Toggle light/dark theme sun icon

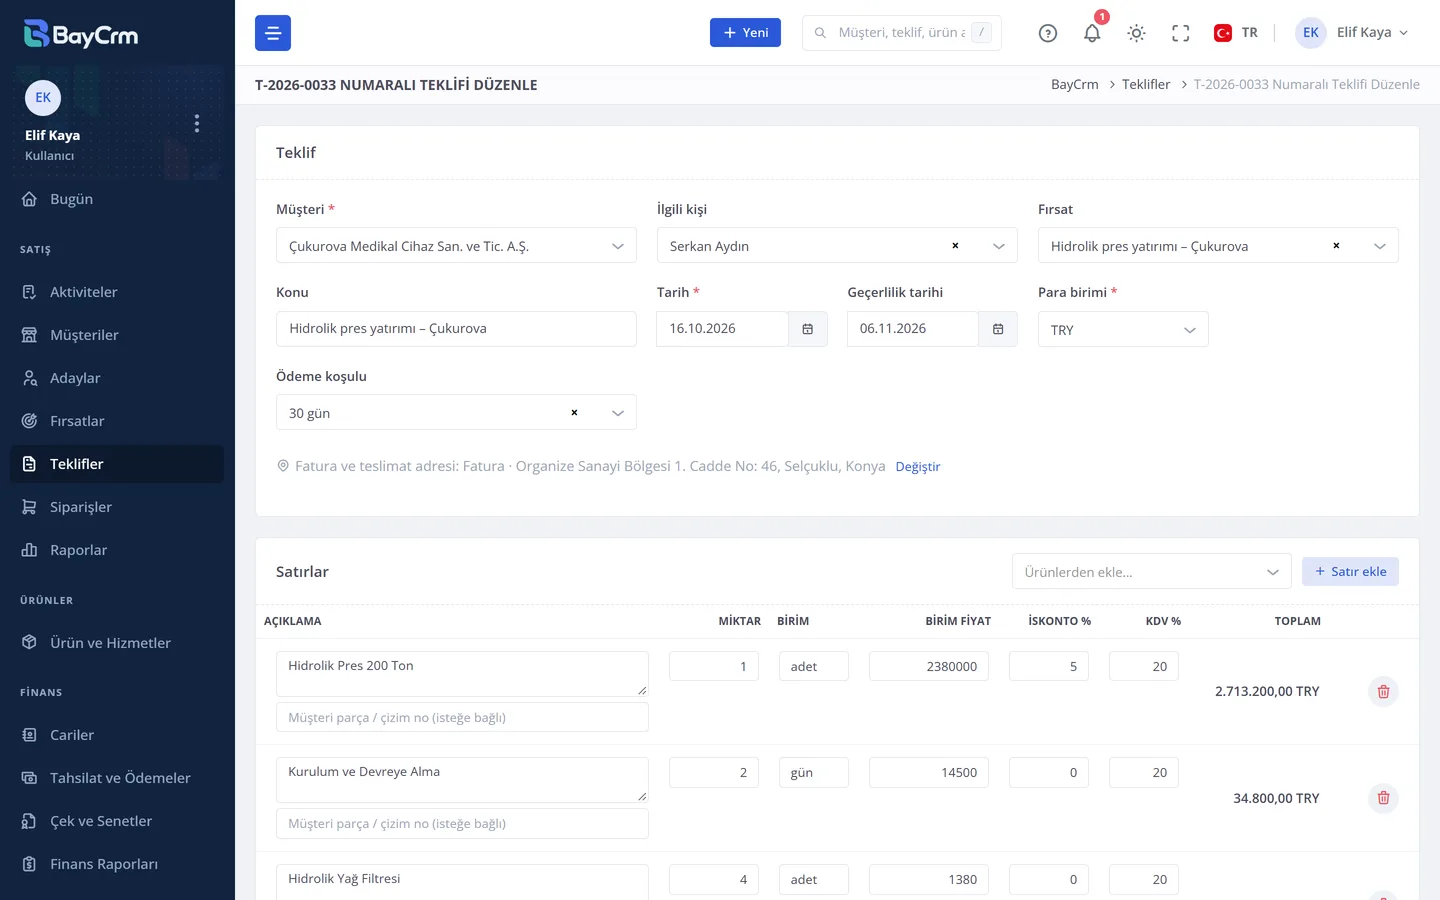1136,33
